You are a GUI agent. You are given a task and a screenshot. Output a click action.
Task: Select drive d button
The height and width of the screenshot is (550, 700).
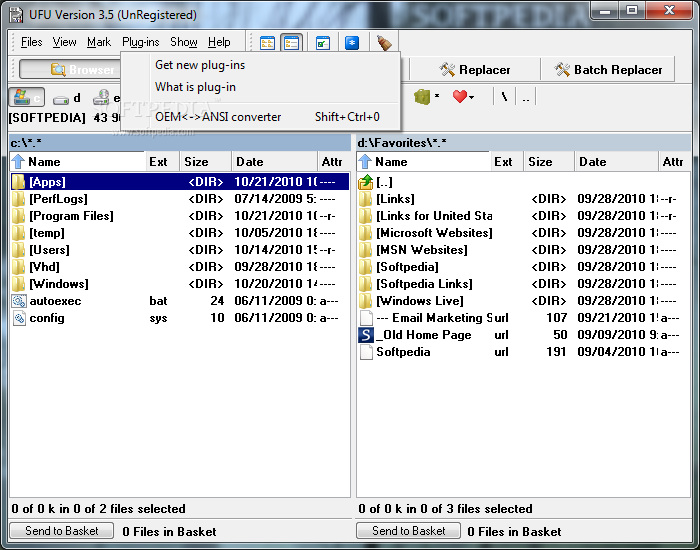66,98
